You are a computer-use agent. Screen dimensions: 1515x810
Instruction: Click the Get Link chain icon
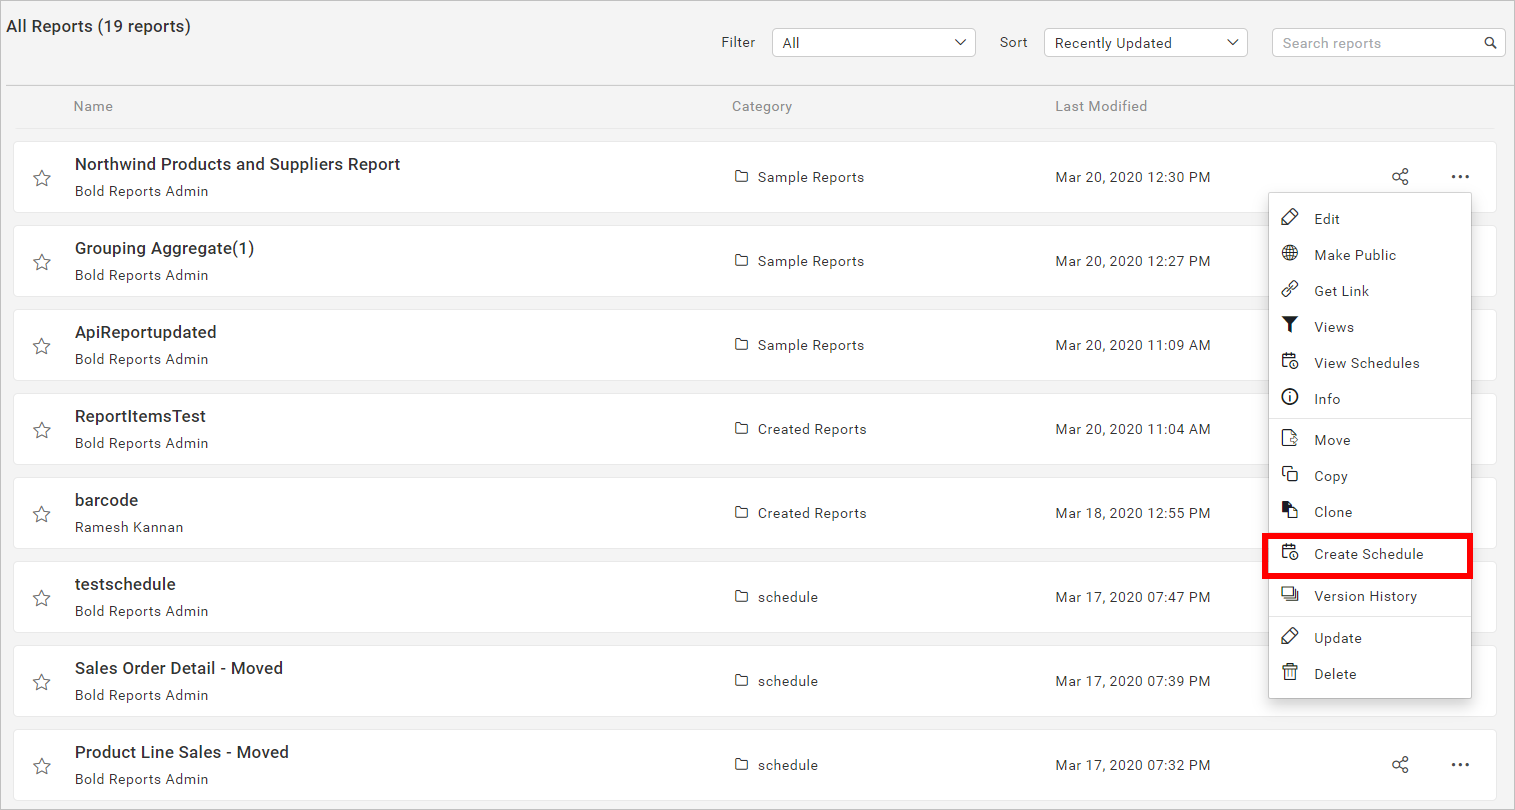1290,290
